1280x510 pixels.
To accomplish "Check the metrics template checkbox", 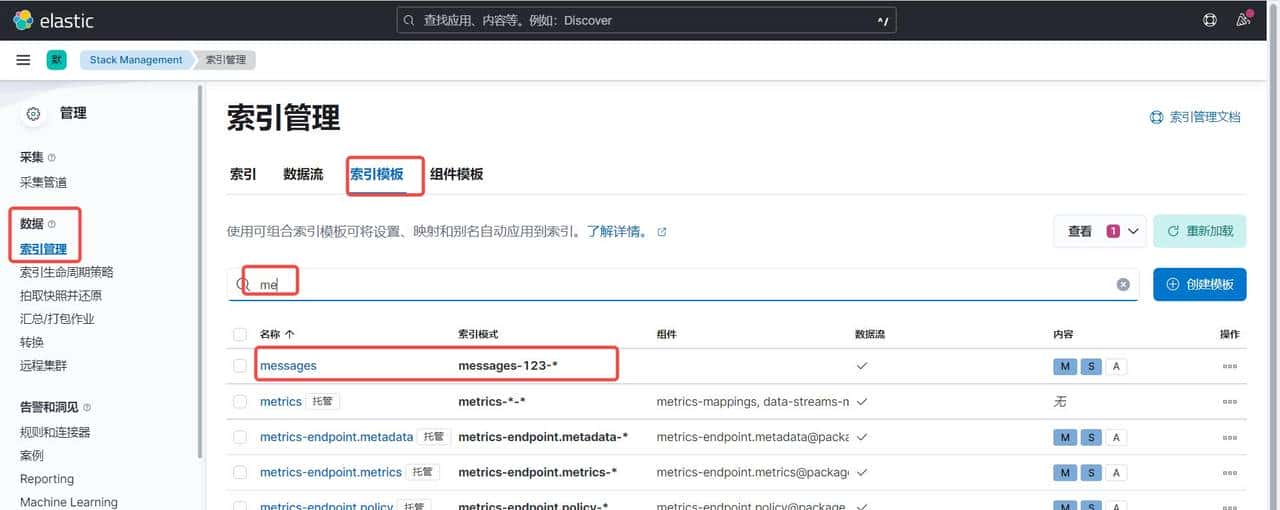I will pyautogui.click(x=239, y=401).
